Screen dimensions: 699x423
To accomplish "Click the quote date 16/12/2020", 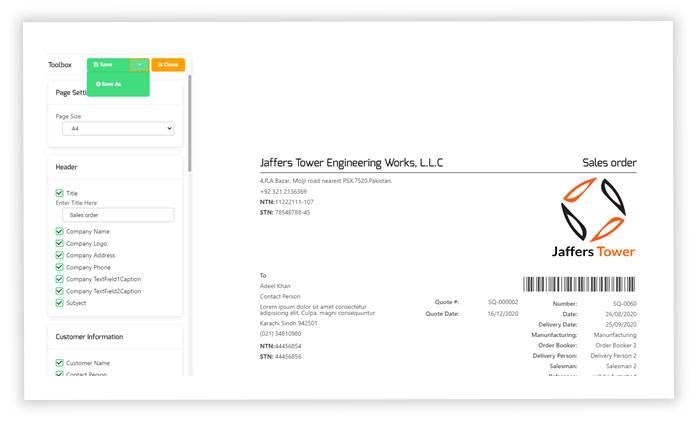I will [x=503, y=314].
